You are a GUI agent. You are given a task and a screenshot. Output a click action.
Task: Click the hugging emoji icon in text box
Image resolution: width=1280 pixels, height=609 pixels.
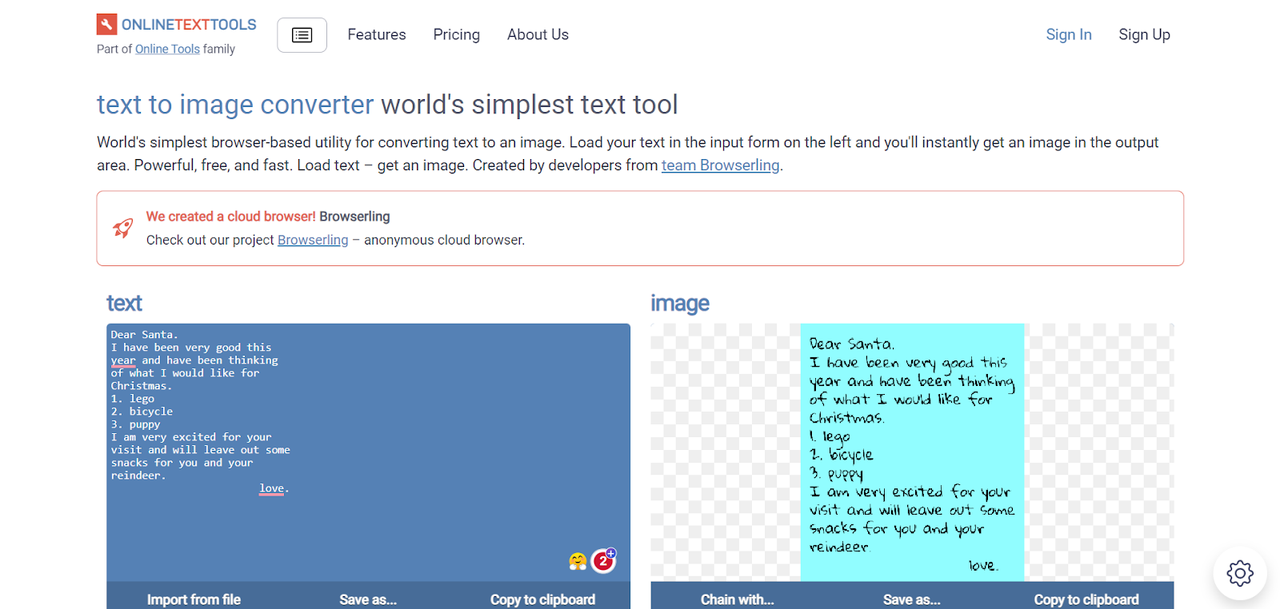click(578, 561)
